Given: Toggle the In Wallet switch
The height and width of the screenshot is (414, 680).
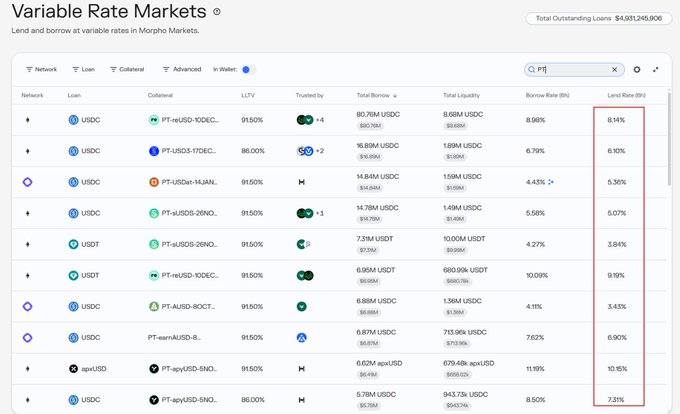Looking at the screenshot, I should point(248,69).
